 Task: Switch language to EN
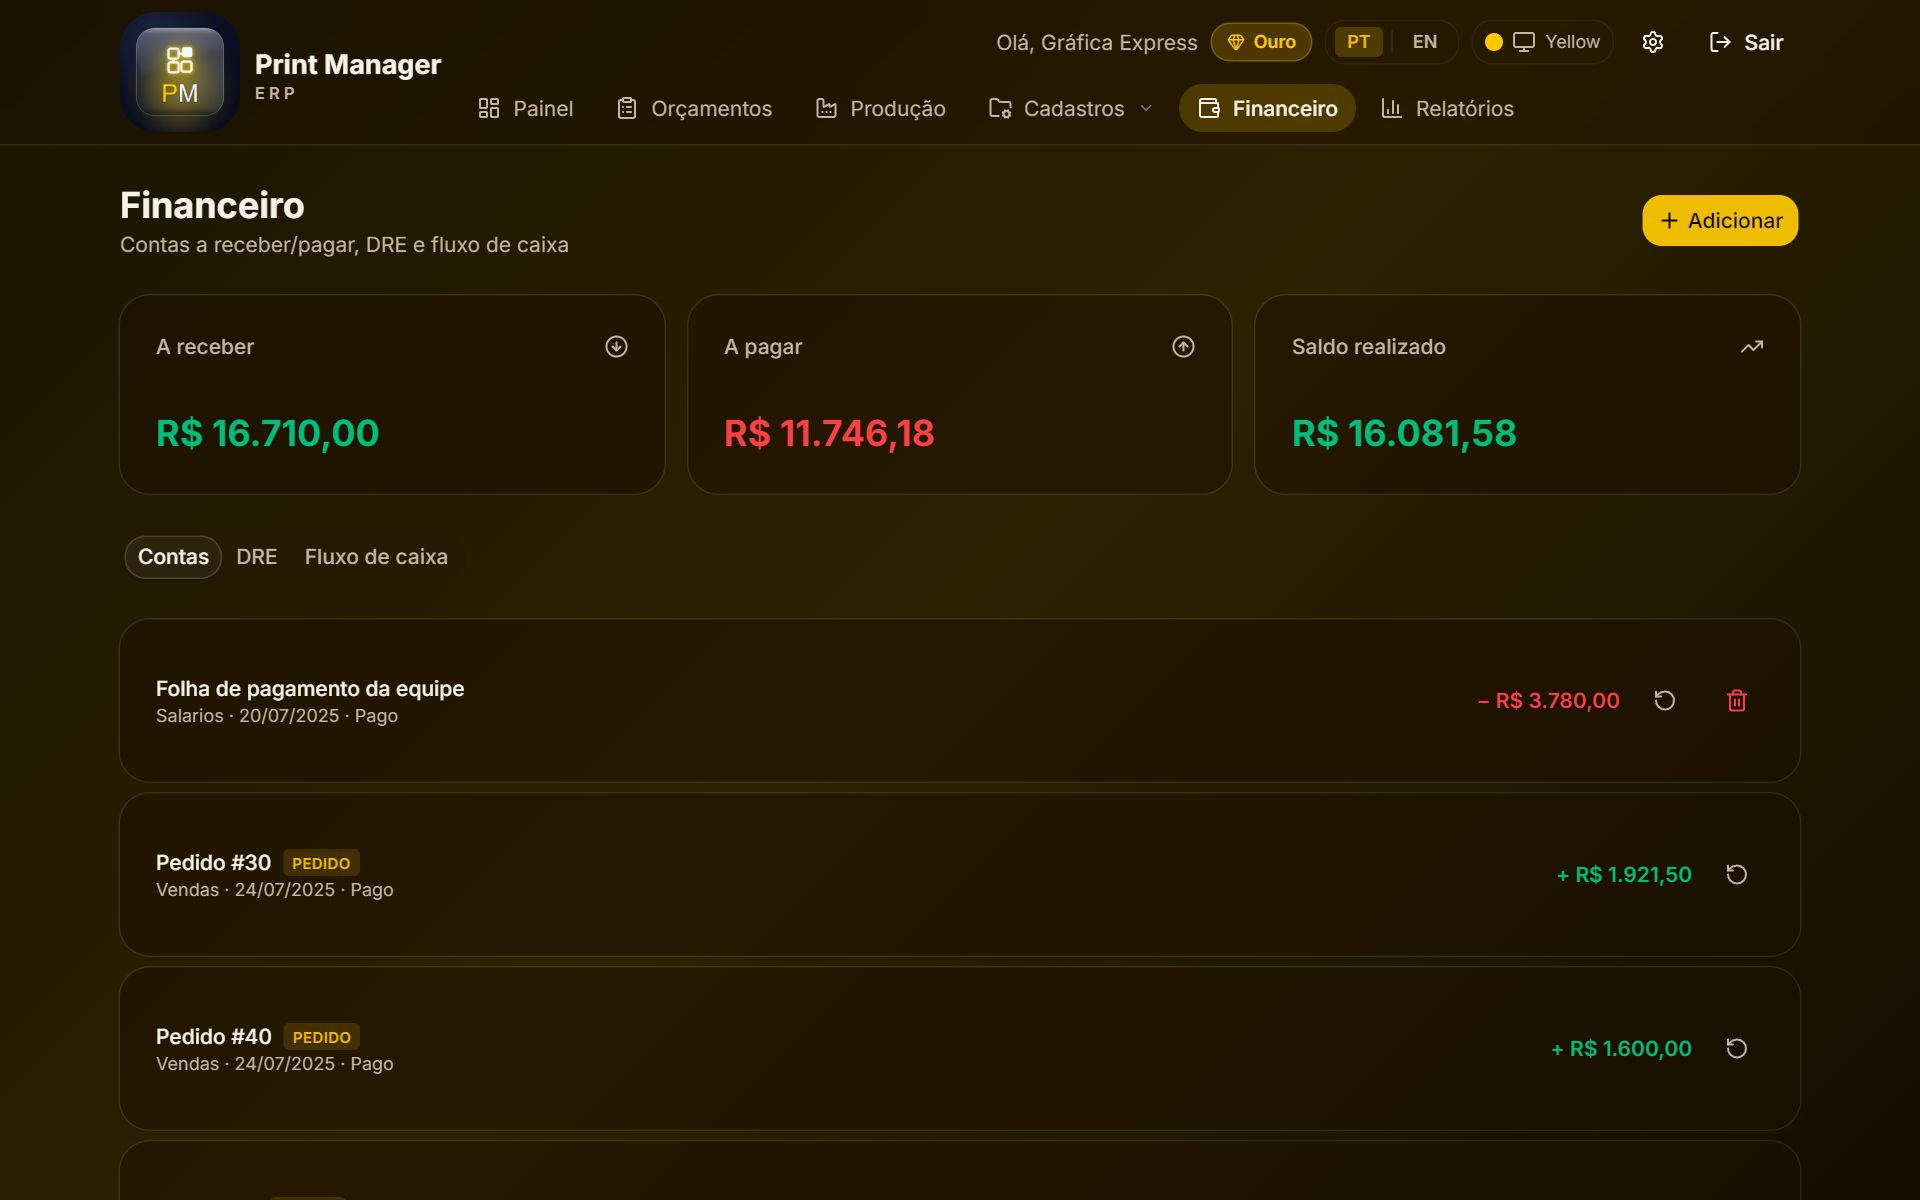click(x=1424, y=42)
